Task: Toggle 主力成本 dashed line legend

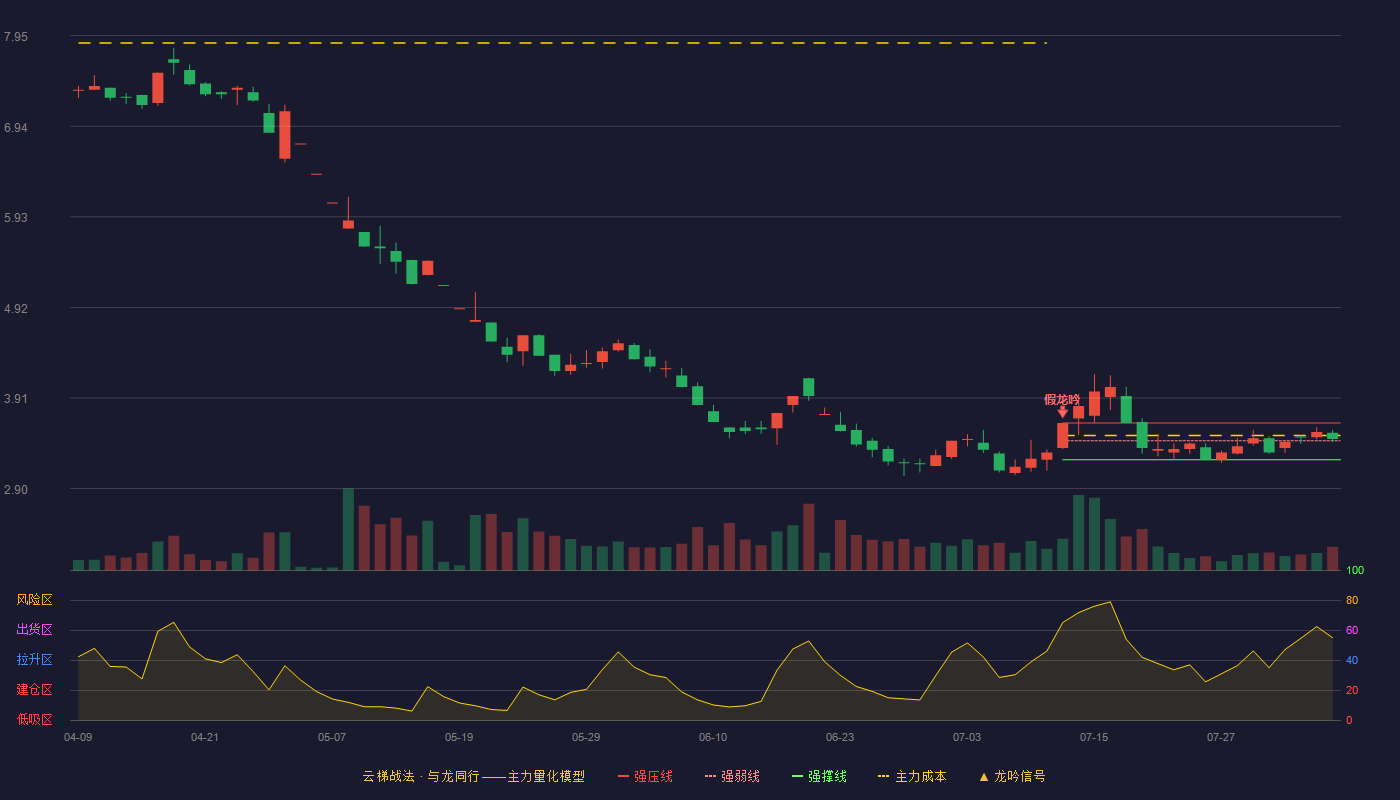Action: [x=912, y=776]
